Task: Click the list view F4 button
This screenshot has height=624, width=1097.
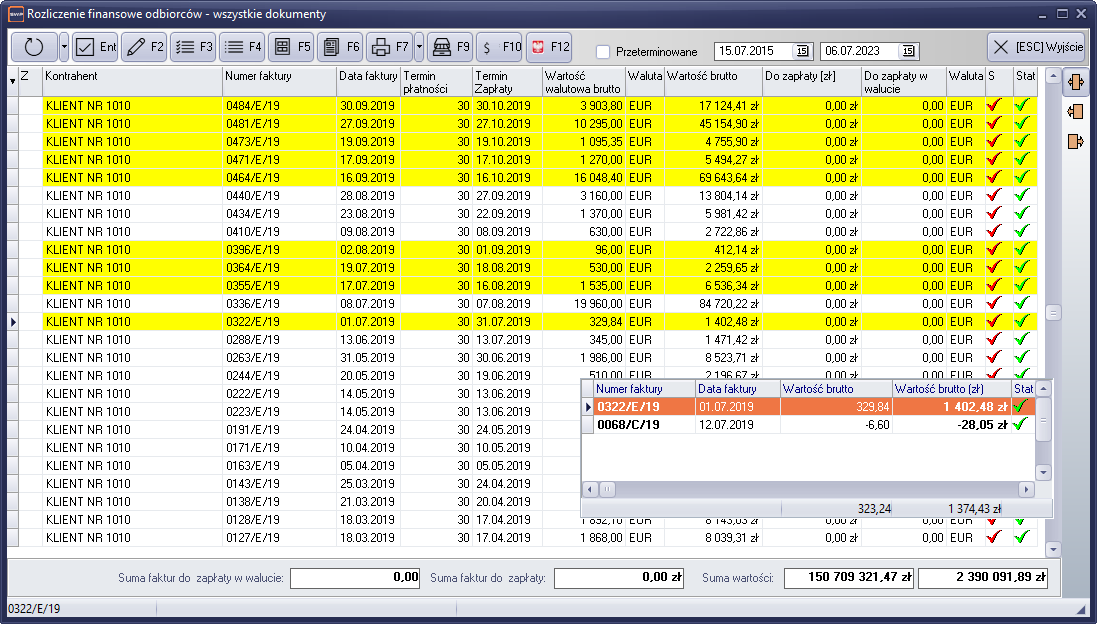Action: coord(242,47)
